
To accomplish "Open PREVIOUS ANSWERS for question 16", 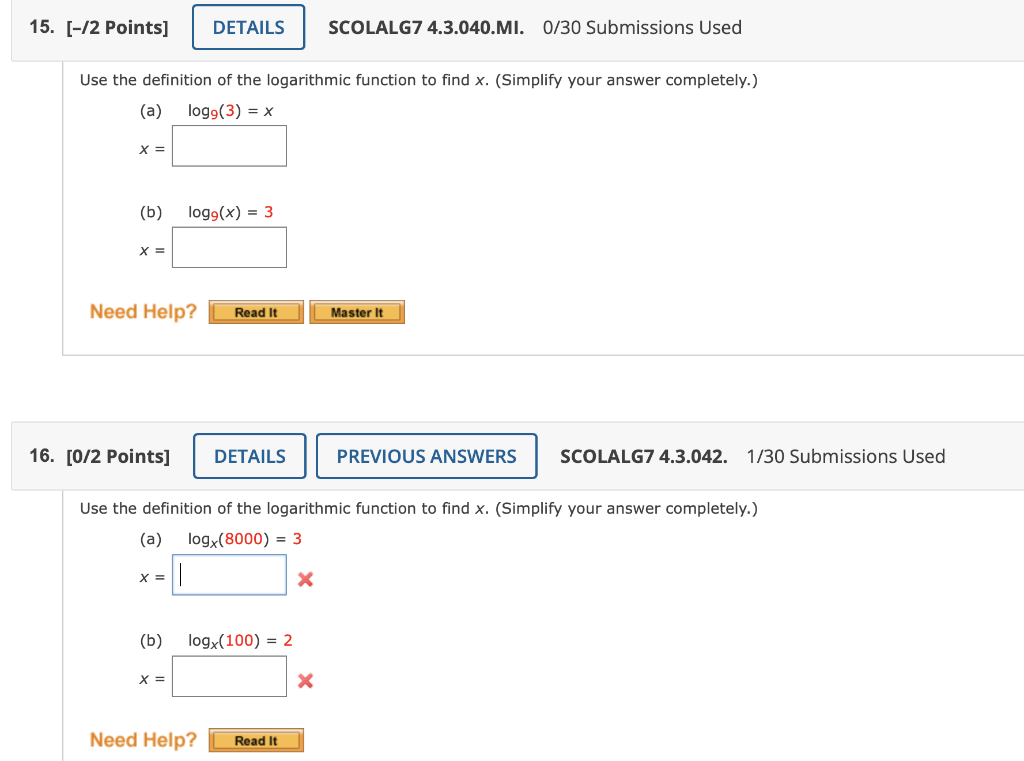I will pyautogui.click(x=427, y=456).
